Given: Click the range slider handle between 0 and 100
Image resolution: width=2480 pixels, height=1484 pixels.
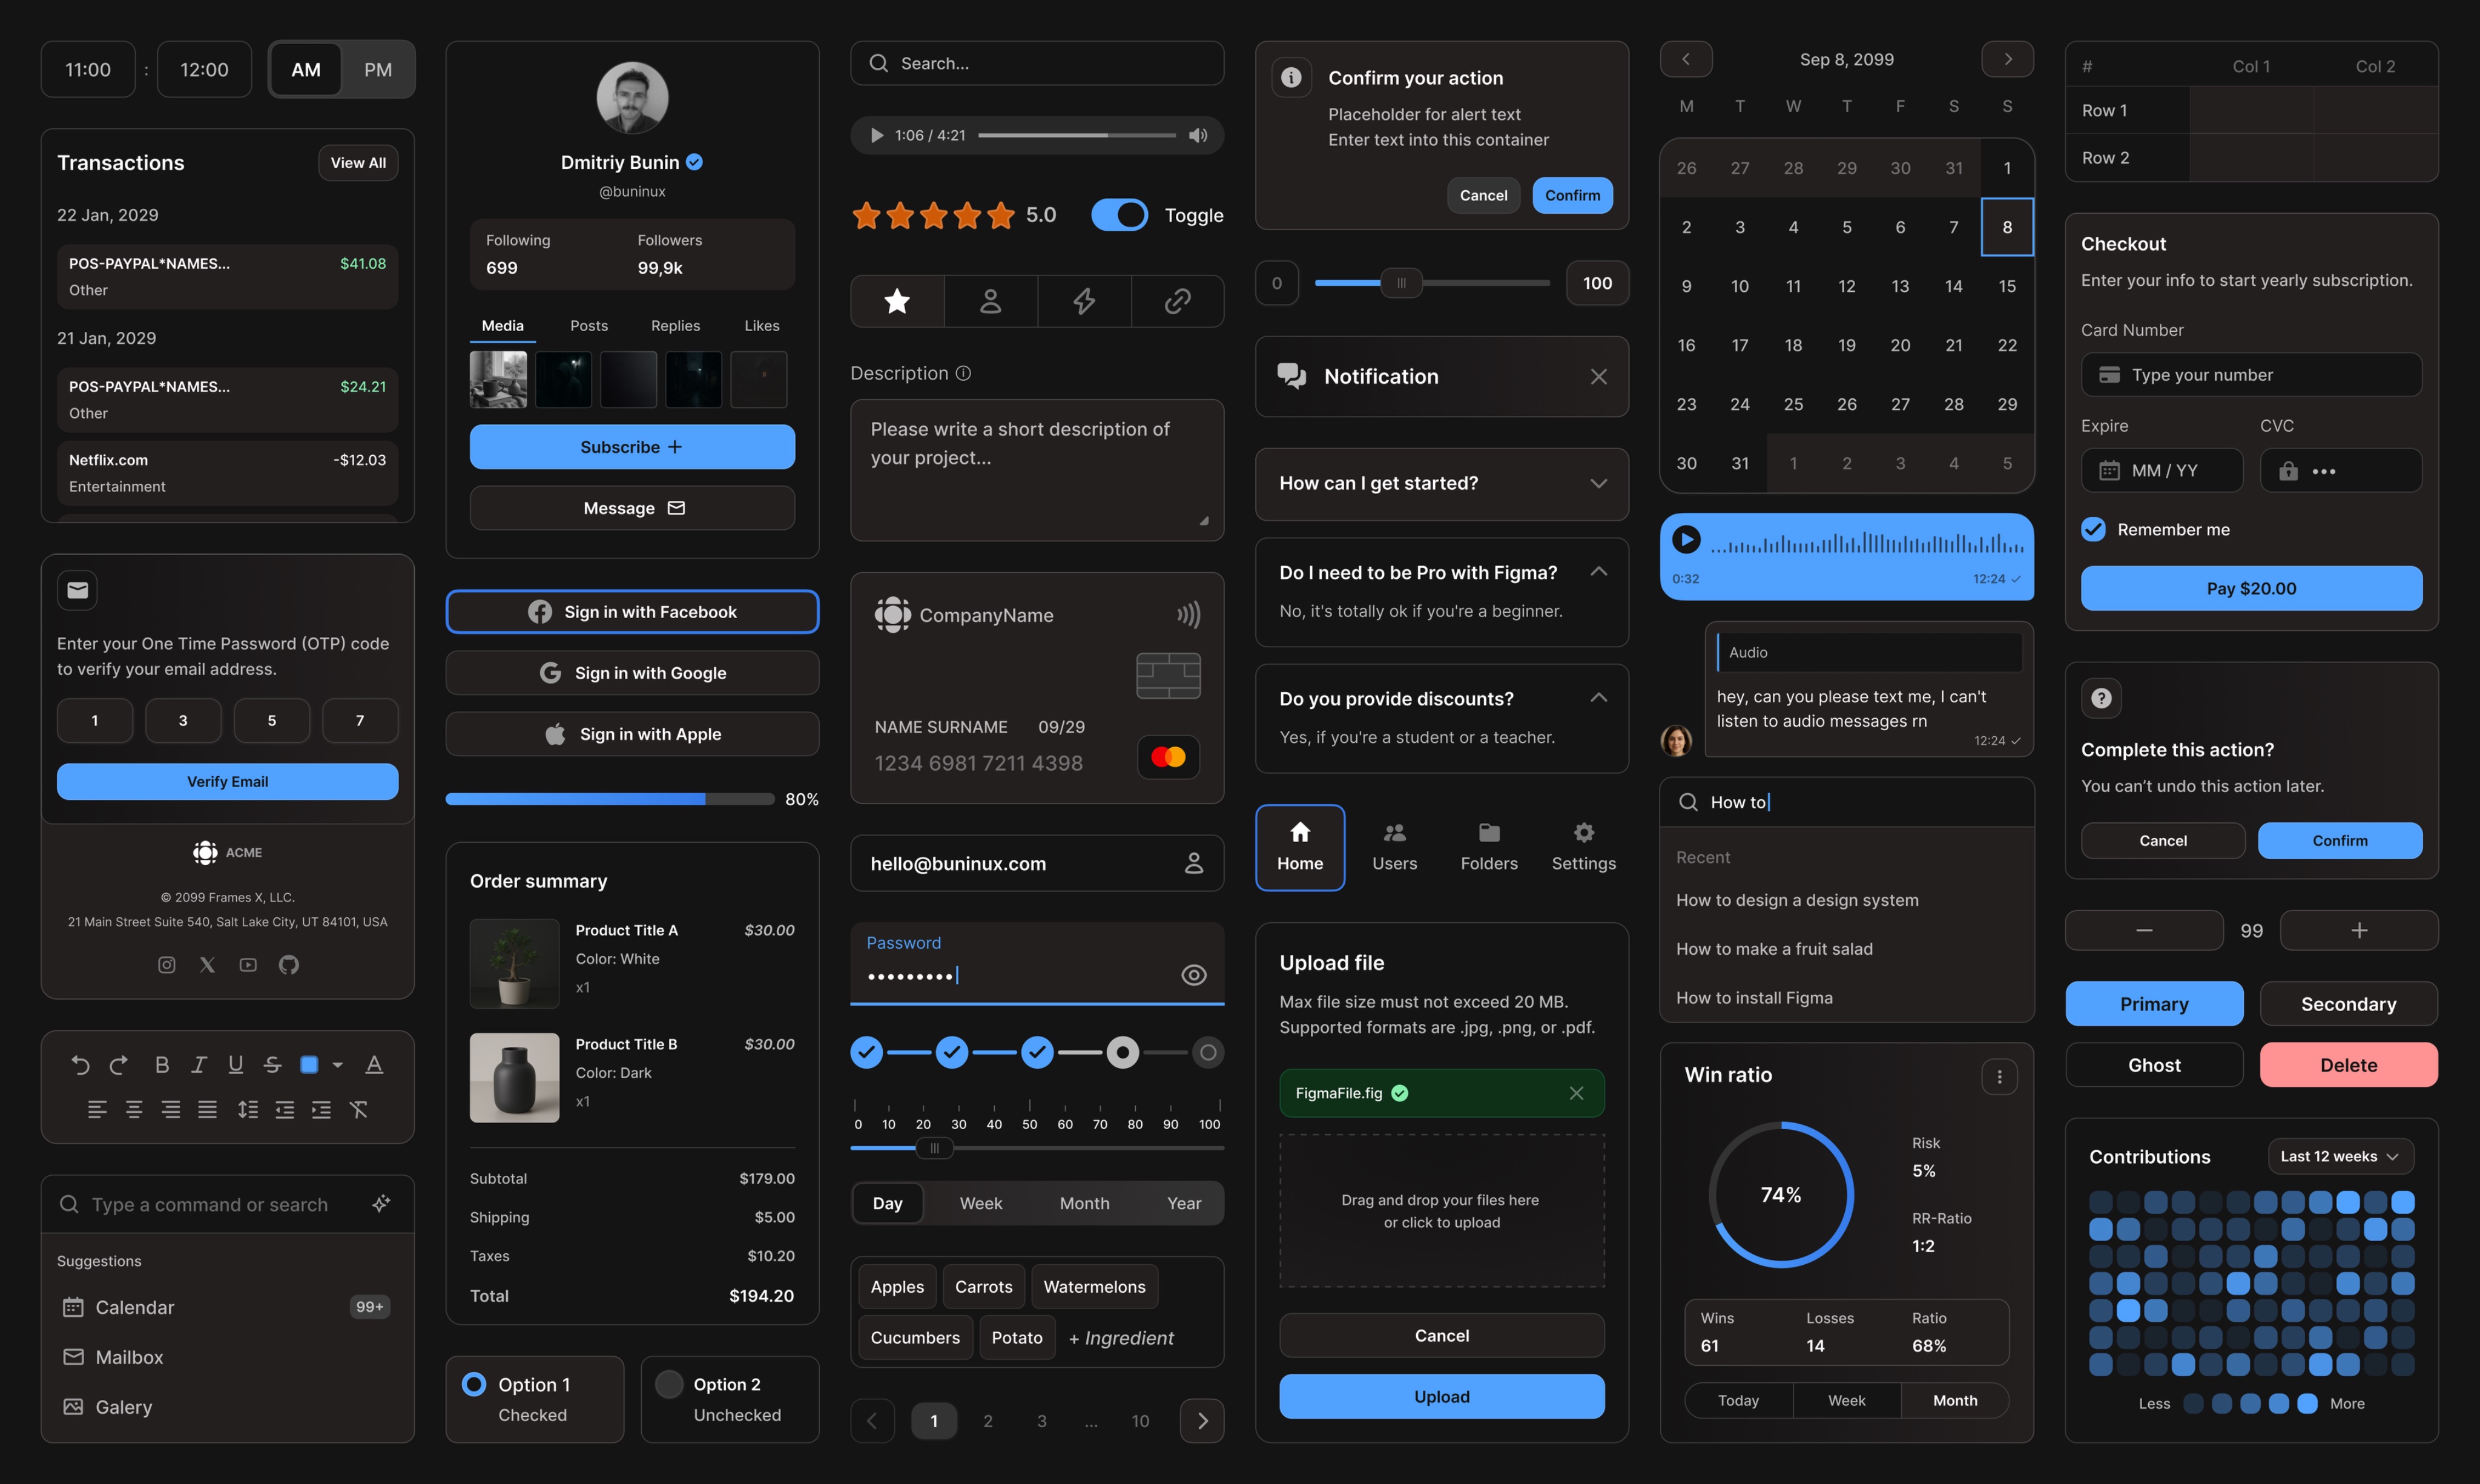Looking at the screenshot, I should coord(1401,283).
